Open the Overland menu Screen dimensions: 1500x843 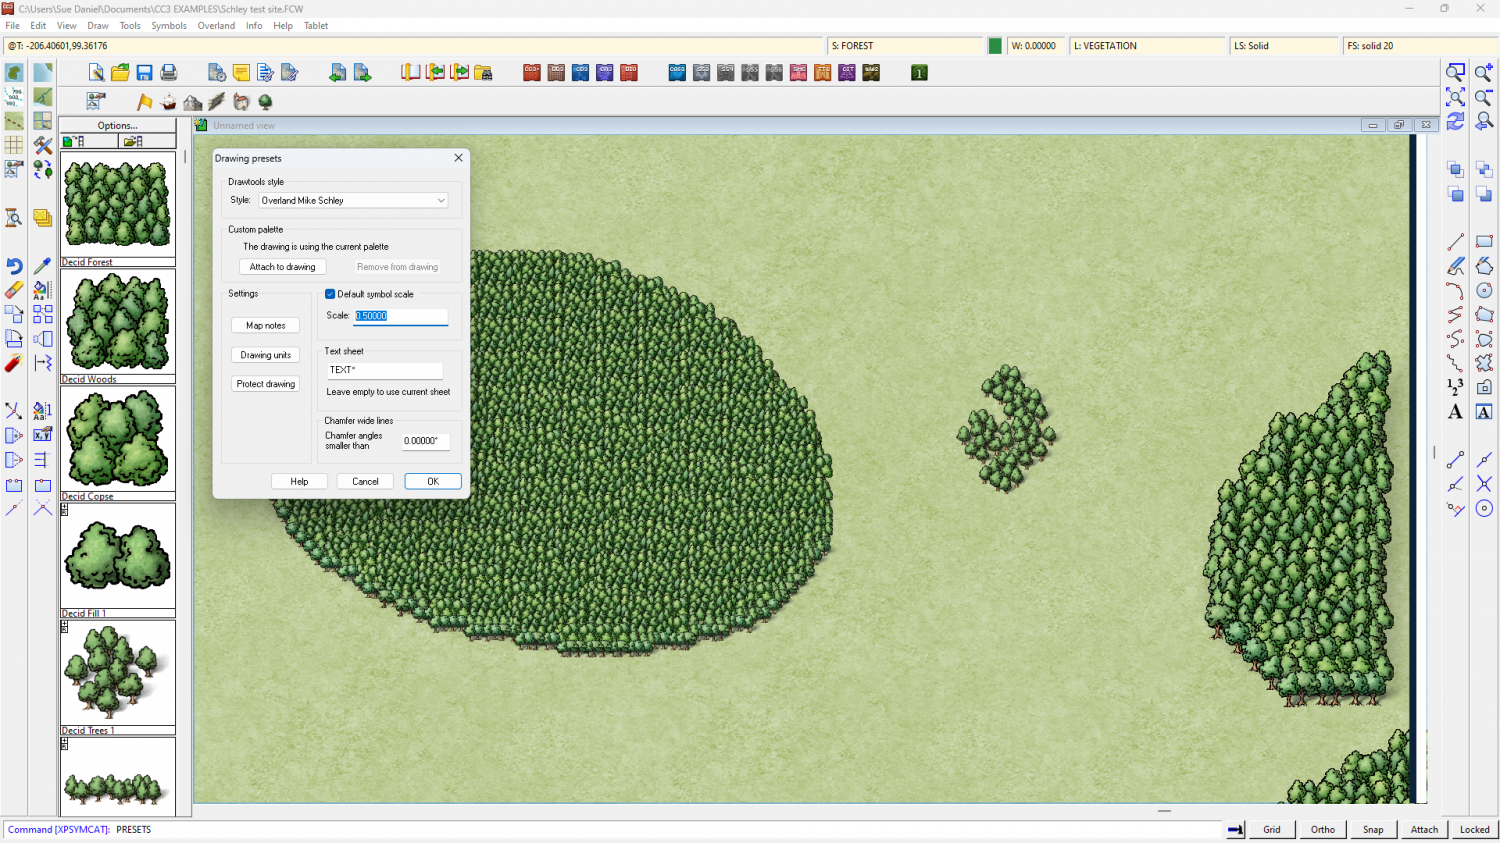[x=216, y=26]
